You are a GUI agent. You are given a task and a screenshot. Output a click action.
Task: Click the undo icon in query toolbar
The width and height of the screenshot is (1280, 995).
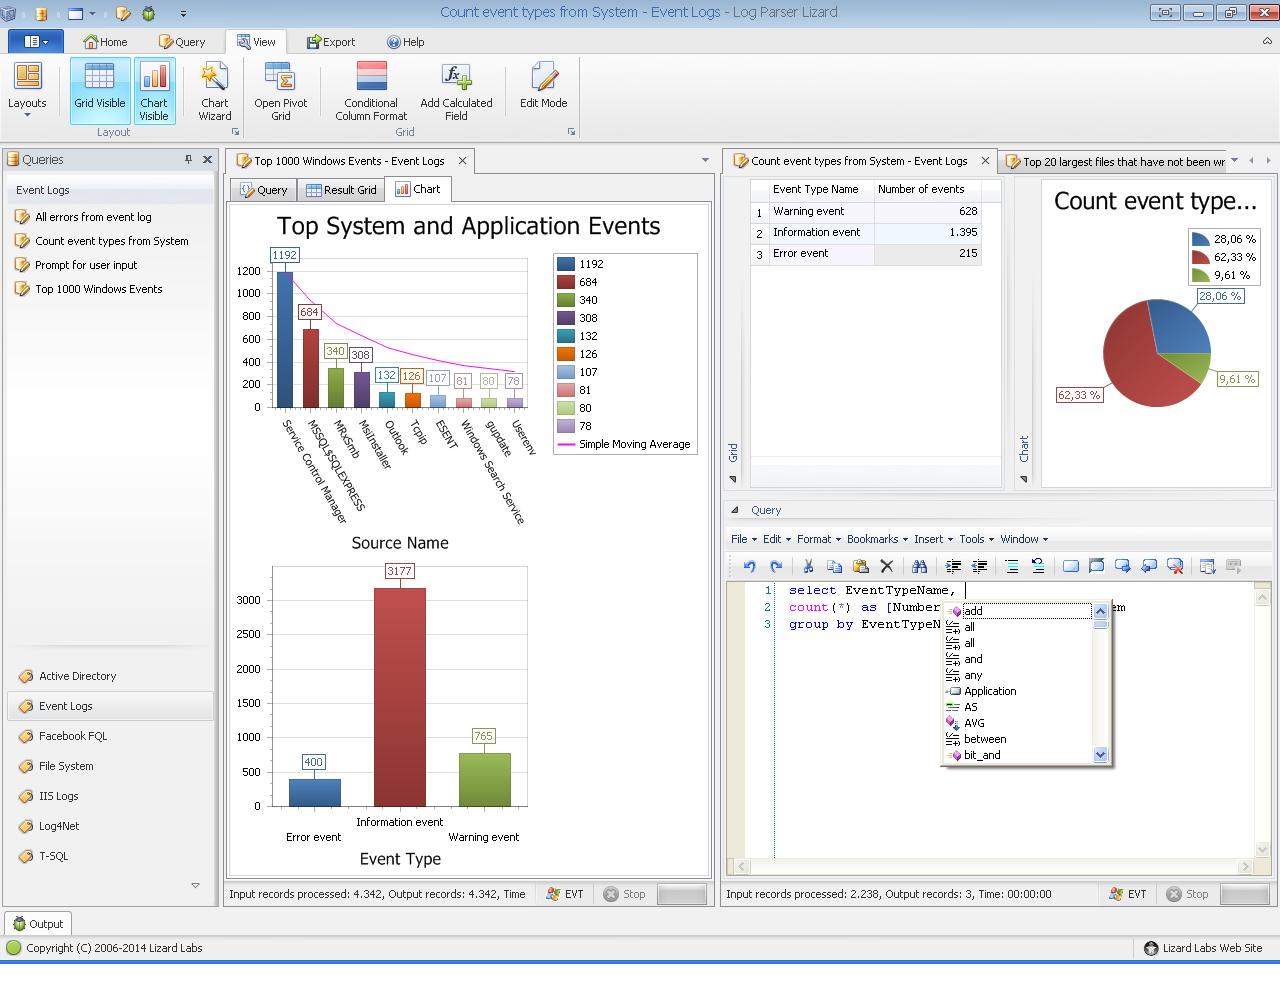point(749,566)
